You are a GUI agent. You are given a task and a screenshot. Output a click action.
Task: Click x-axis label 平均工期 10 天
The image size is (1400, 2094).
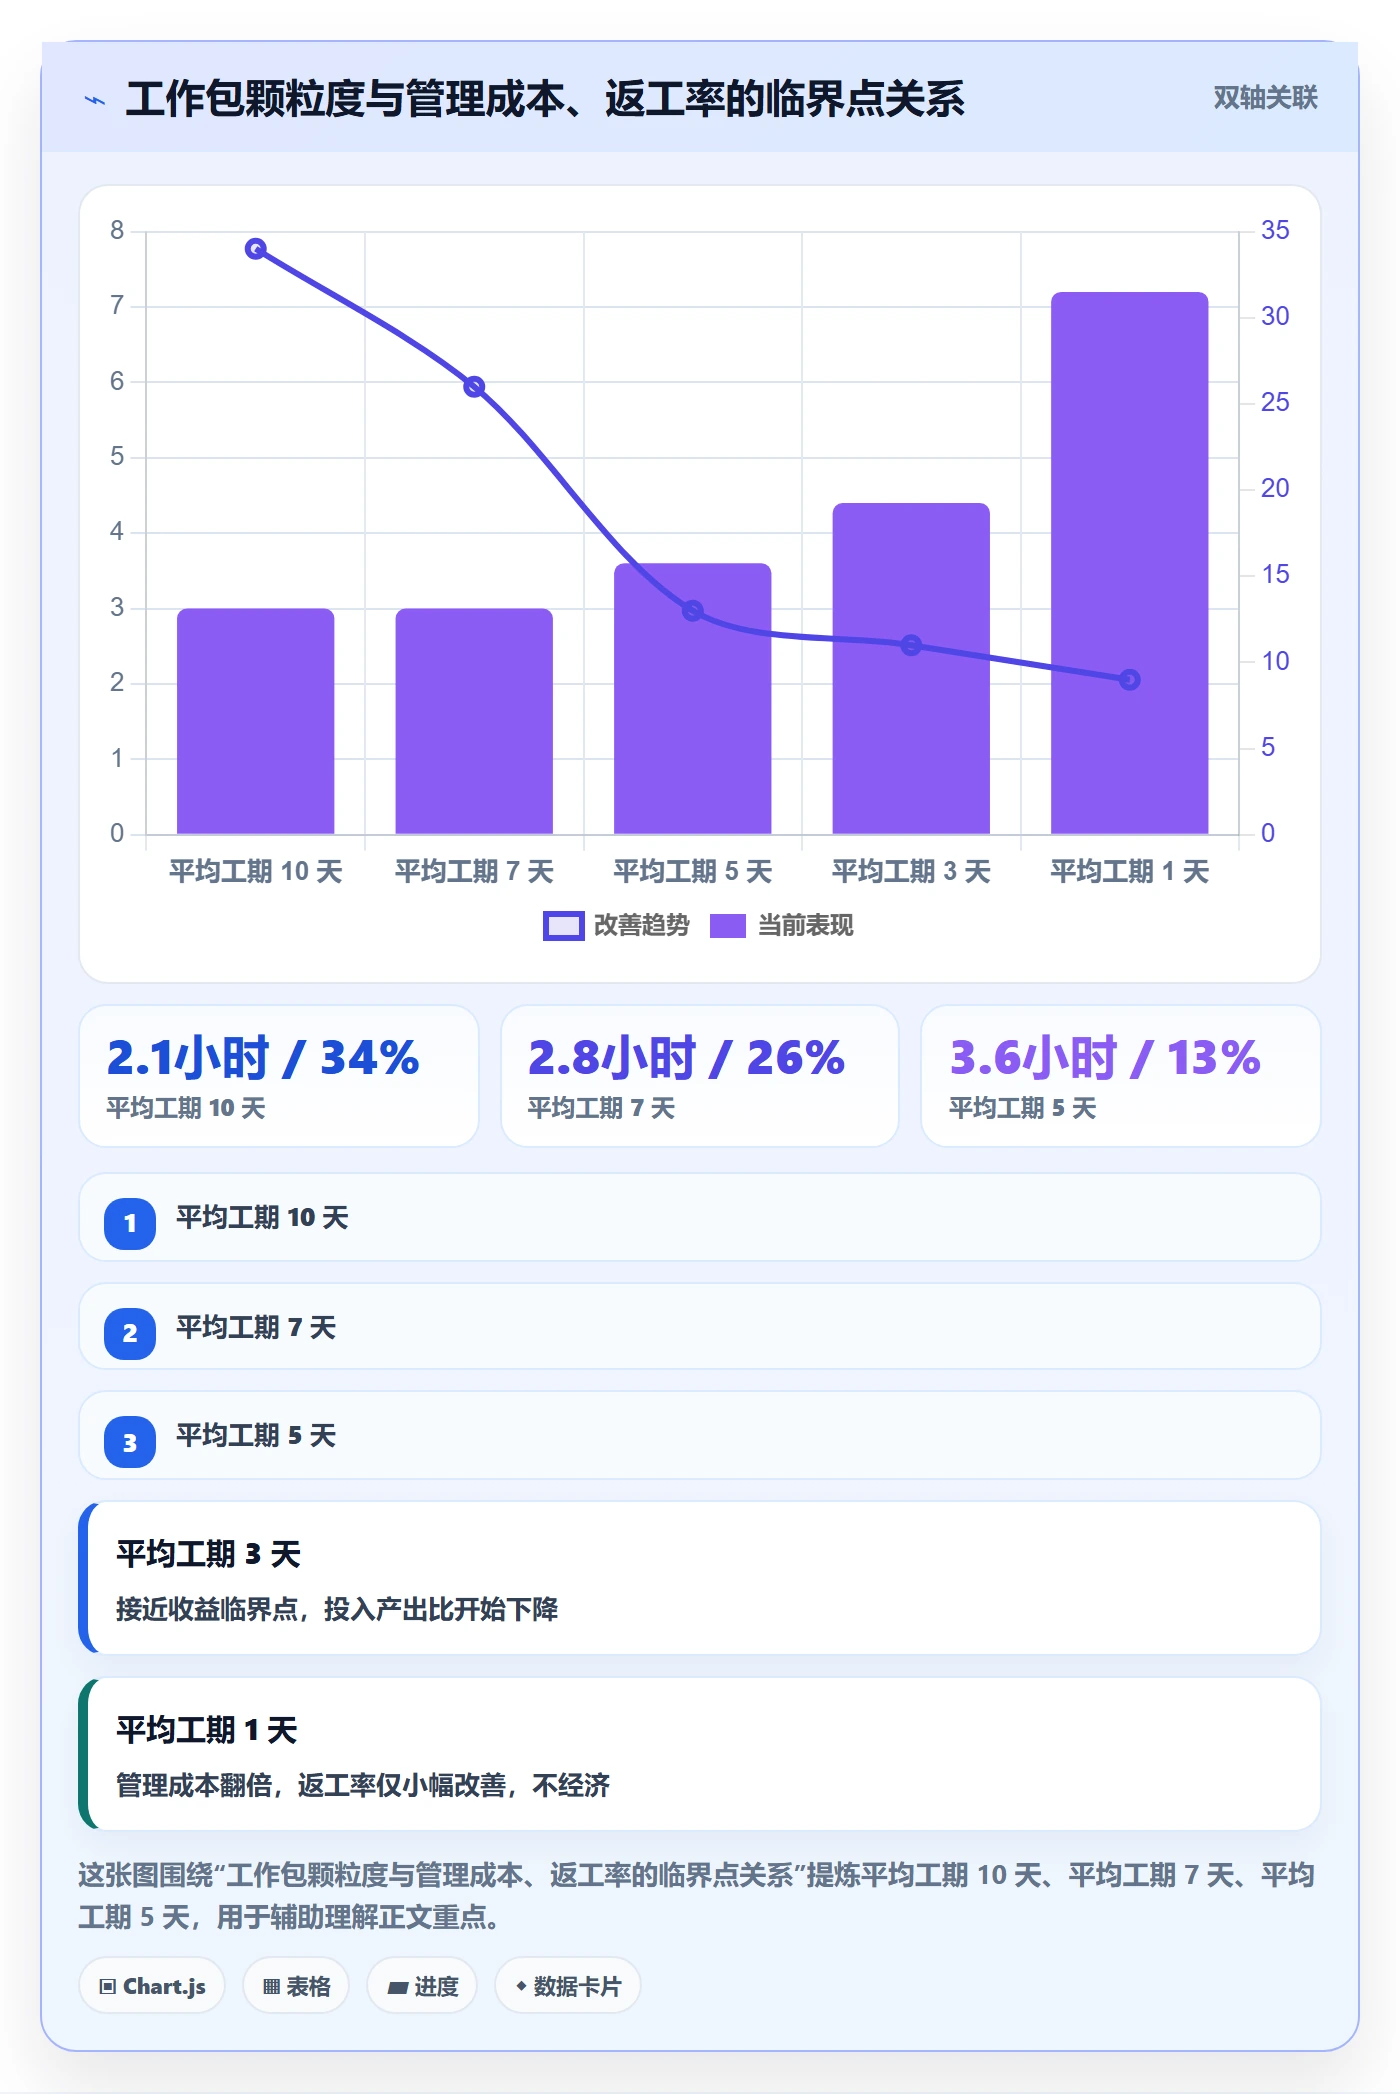tap(256, 871)
